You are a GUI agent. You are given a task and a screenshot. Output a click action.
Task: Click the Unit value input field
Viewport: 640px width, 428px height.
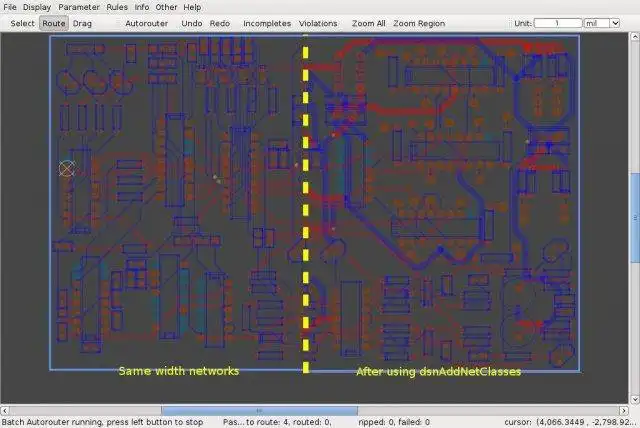click(x=558, y=23)
